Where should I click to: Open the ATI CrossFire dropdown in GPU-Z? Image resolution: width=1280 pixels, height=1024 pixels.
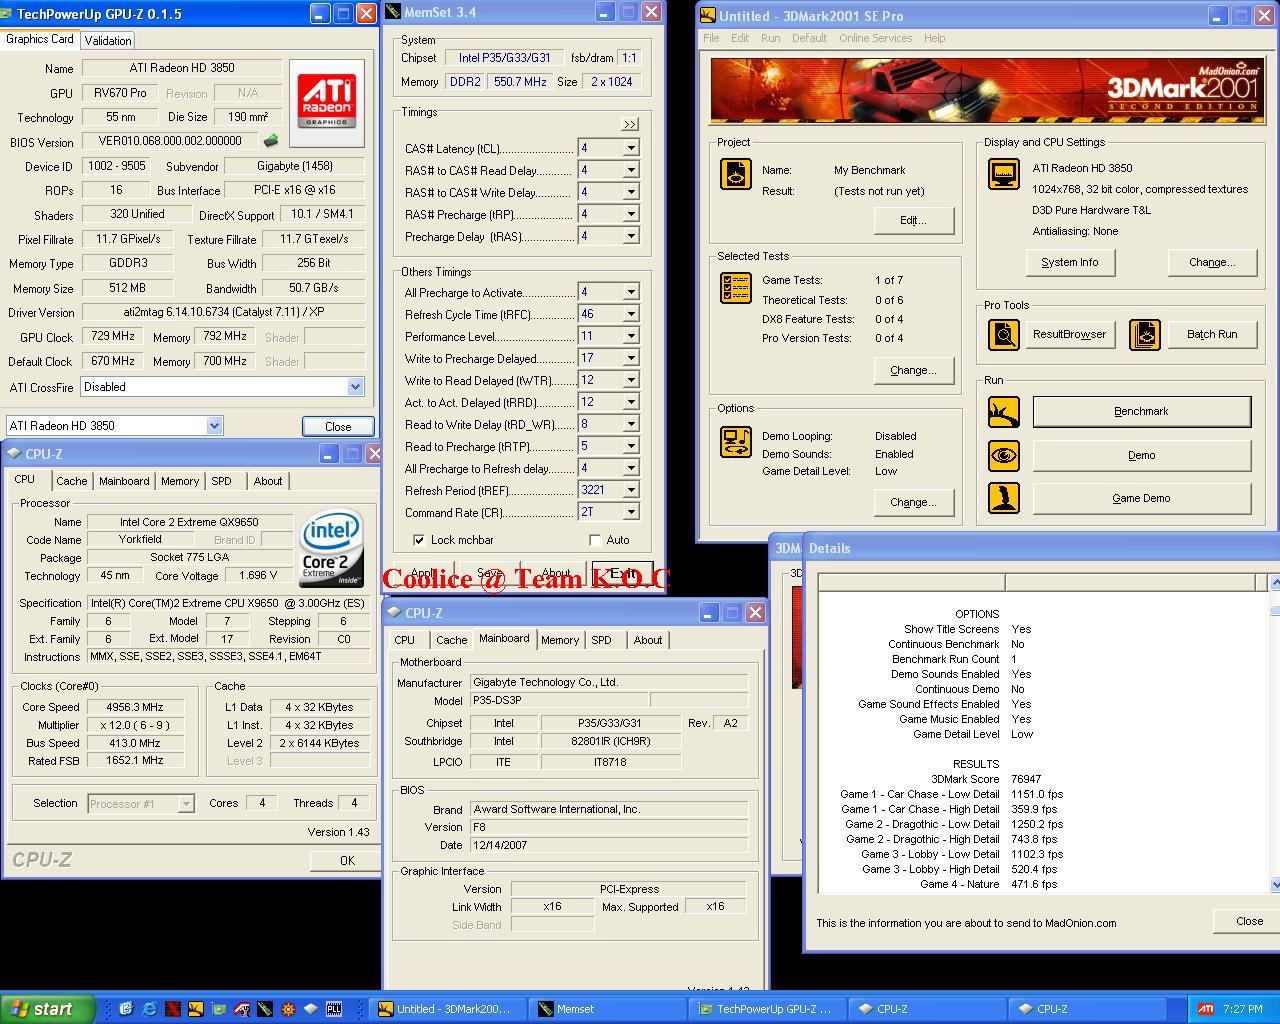pos(355,387)
